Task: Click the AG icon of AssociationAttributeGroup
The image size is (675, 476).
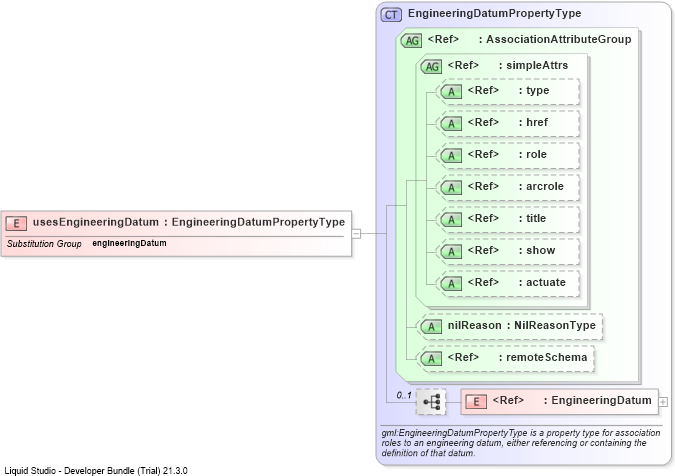Action: tap(411, 40)
